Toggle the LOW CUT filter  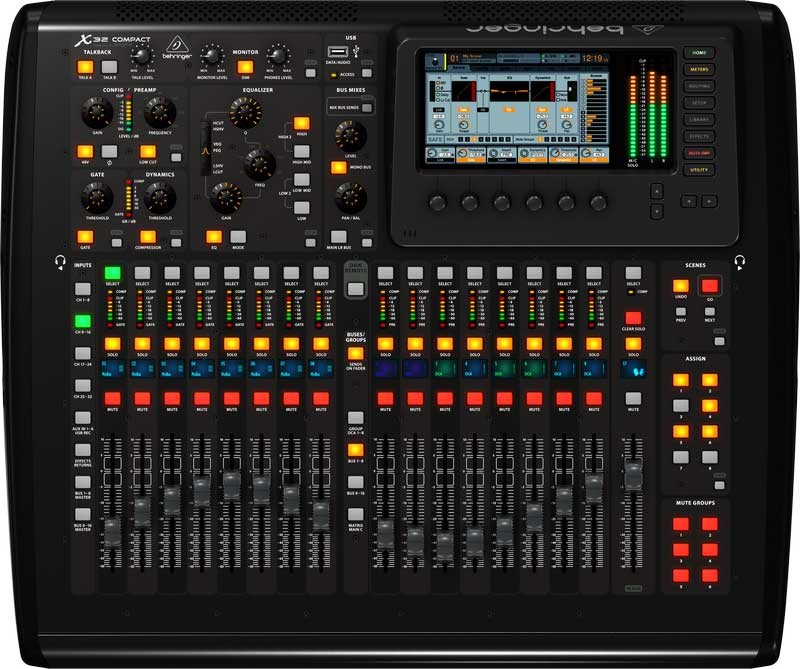click(150, 152)
